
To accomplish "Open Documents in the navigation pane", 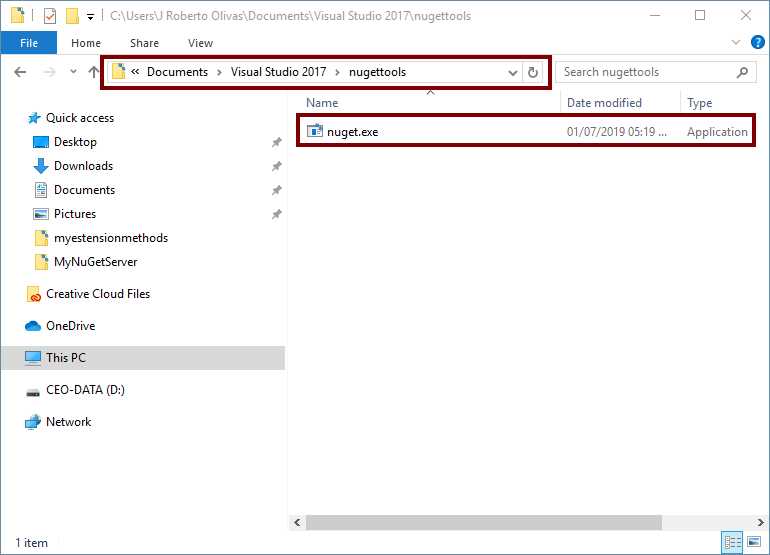I will pyautogui.click(x=84, y=190).
